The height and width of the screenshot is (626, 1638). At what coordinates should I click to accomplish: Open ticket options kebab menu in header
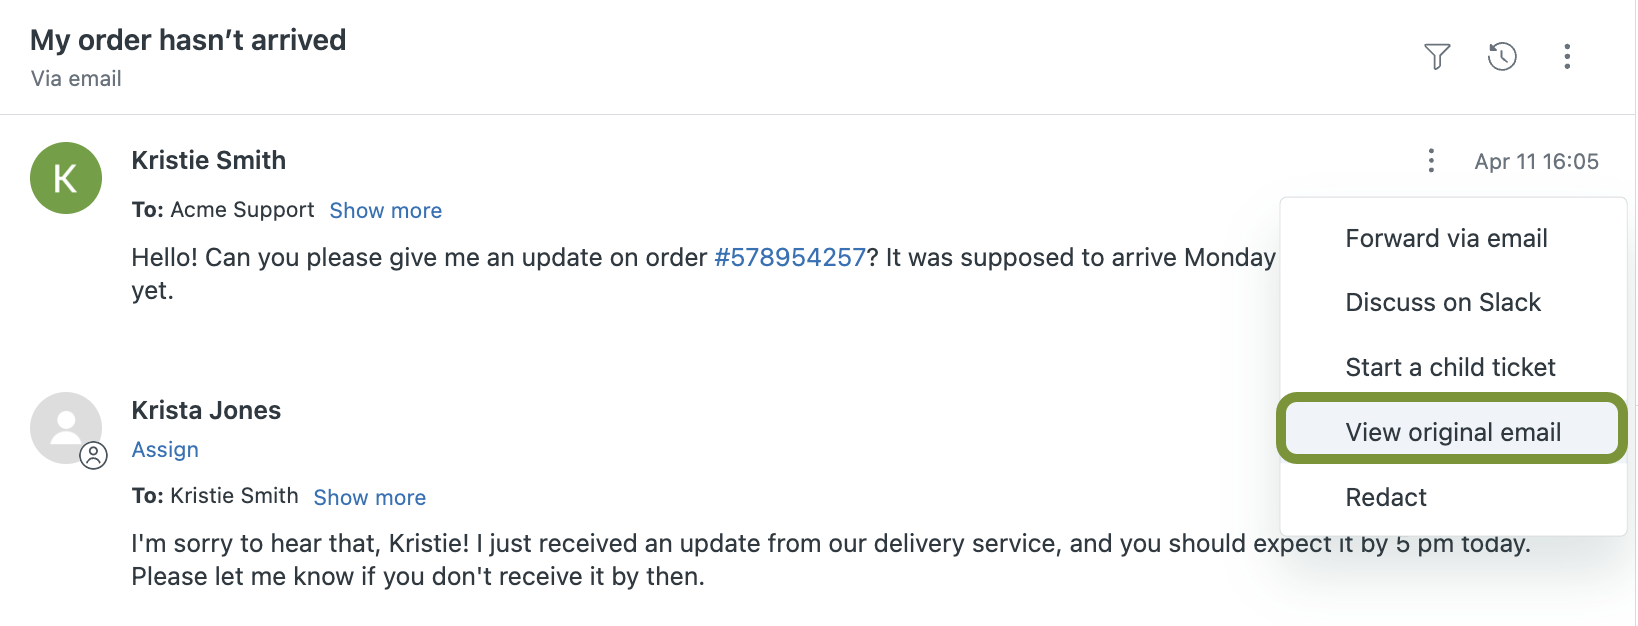pos(1567,57)
